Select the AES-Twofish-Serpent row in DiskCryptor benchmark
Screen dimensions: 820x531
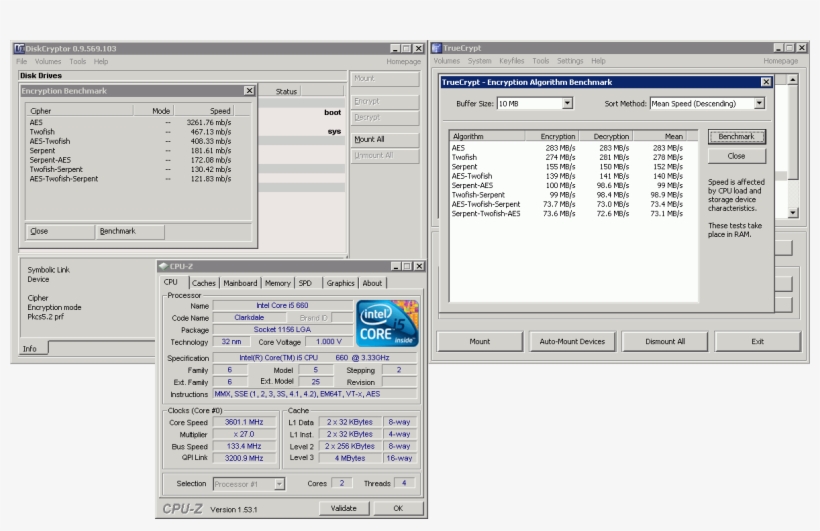click(131, 179)
